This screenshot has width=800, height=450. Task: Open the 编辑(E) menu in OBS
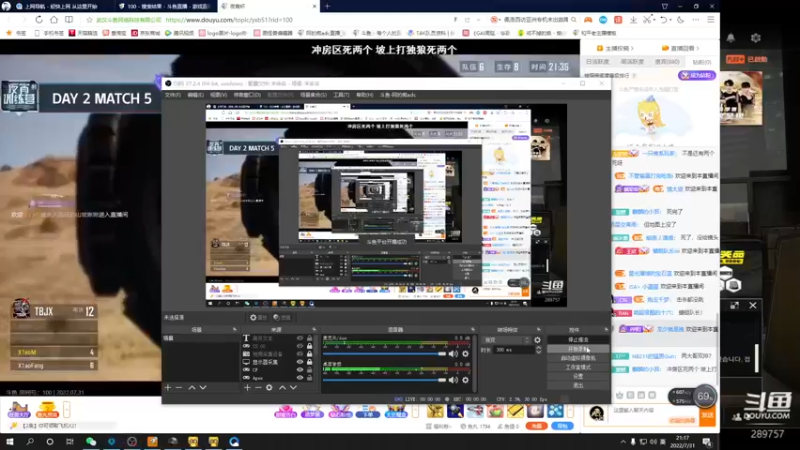[195, 95]
